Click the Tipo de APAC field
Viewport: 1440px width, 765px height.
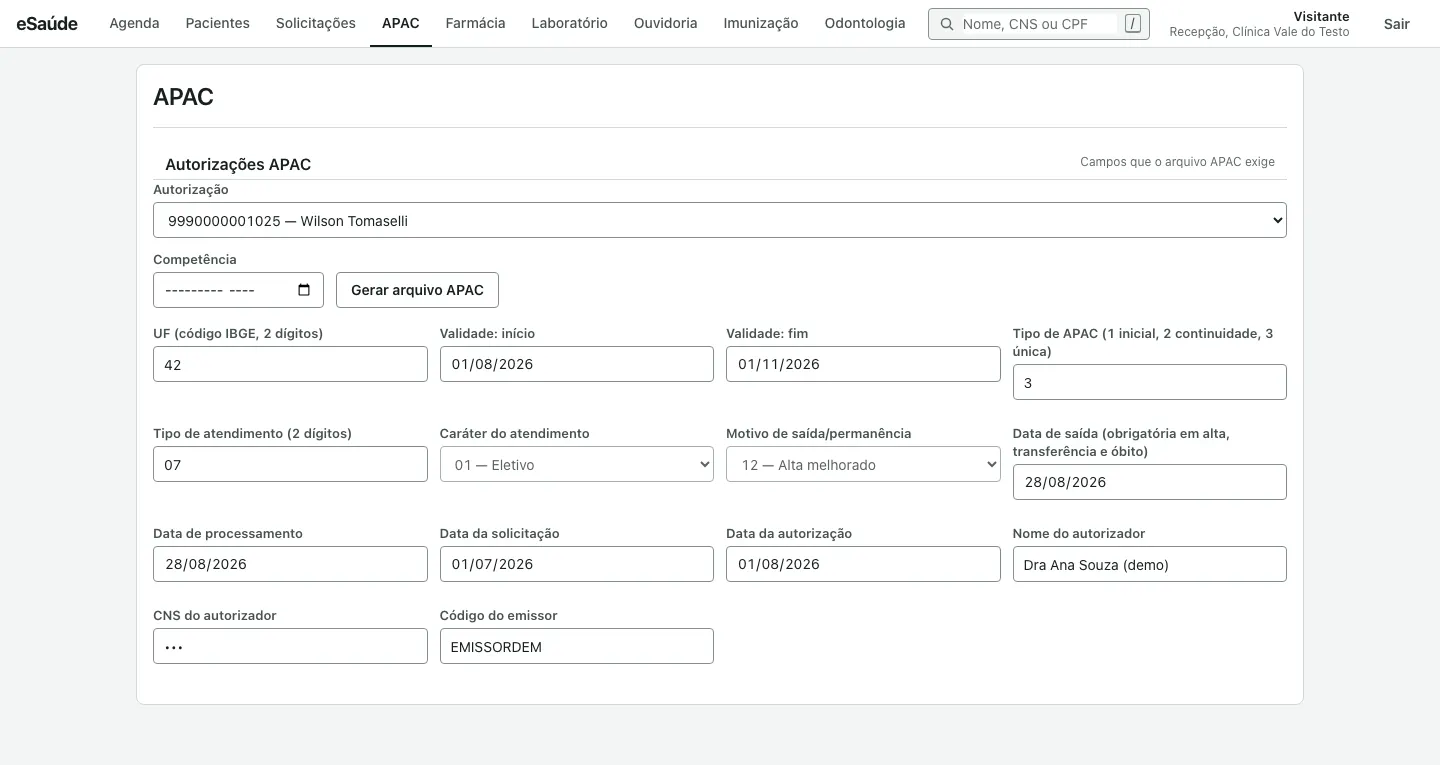1150,382
